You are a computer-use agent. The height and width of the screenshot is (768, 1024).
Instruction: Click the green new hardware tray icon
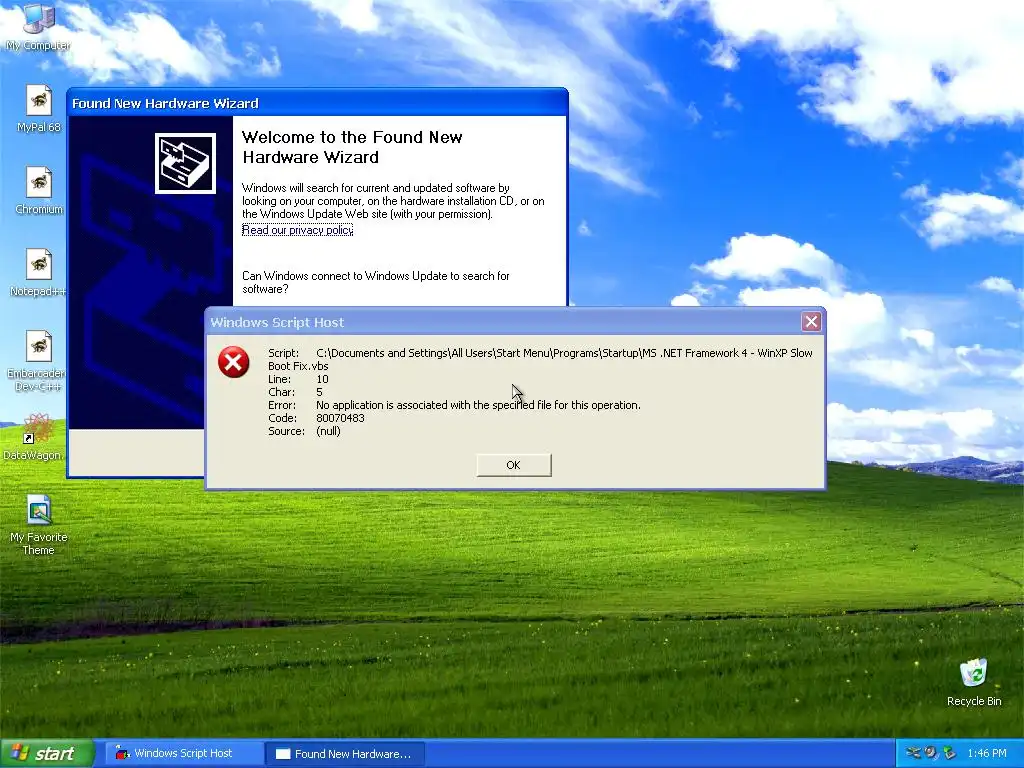[949, 753]
